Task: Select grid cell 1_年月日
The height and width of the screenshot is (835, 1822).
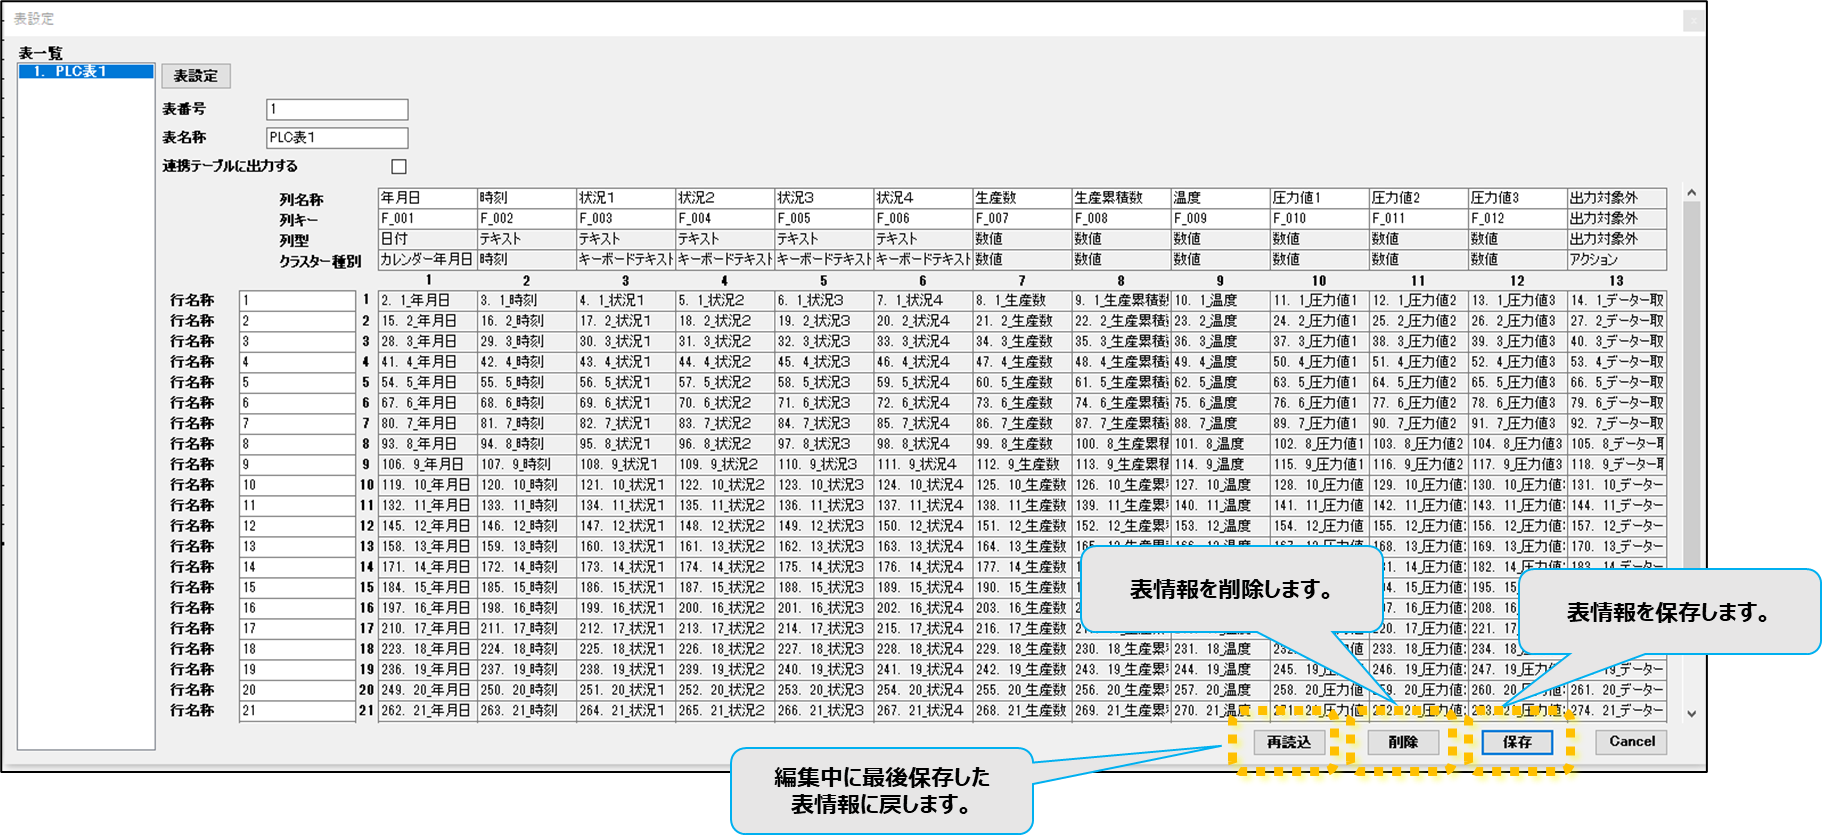Action: click(427, 300)
